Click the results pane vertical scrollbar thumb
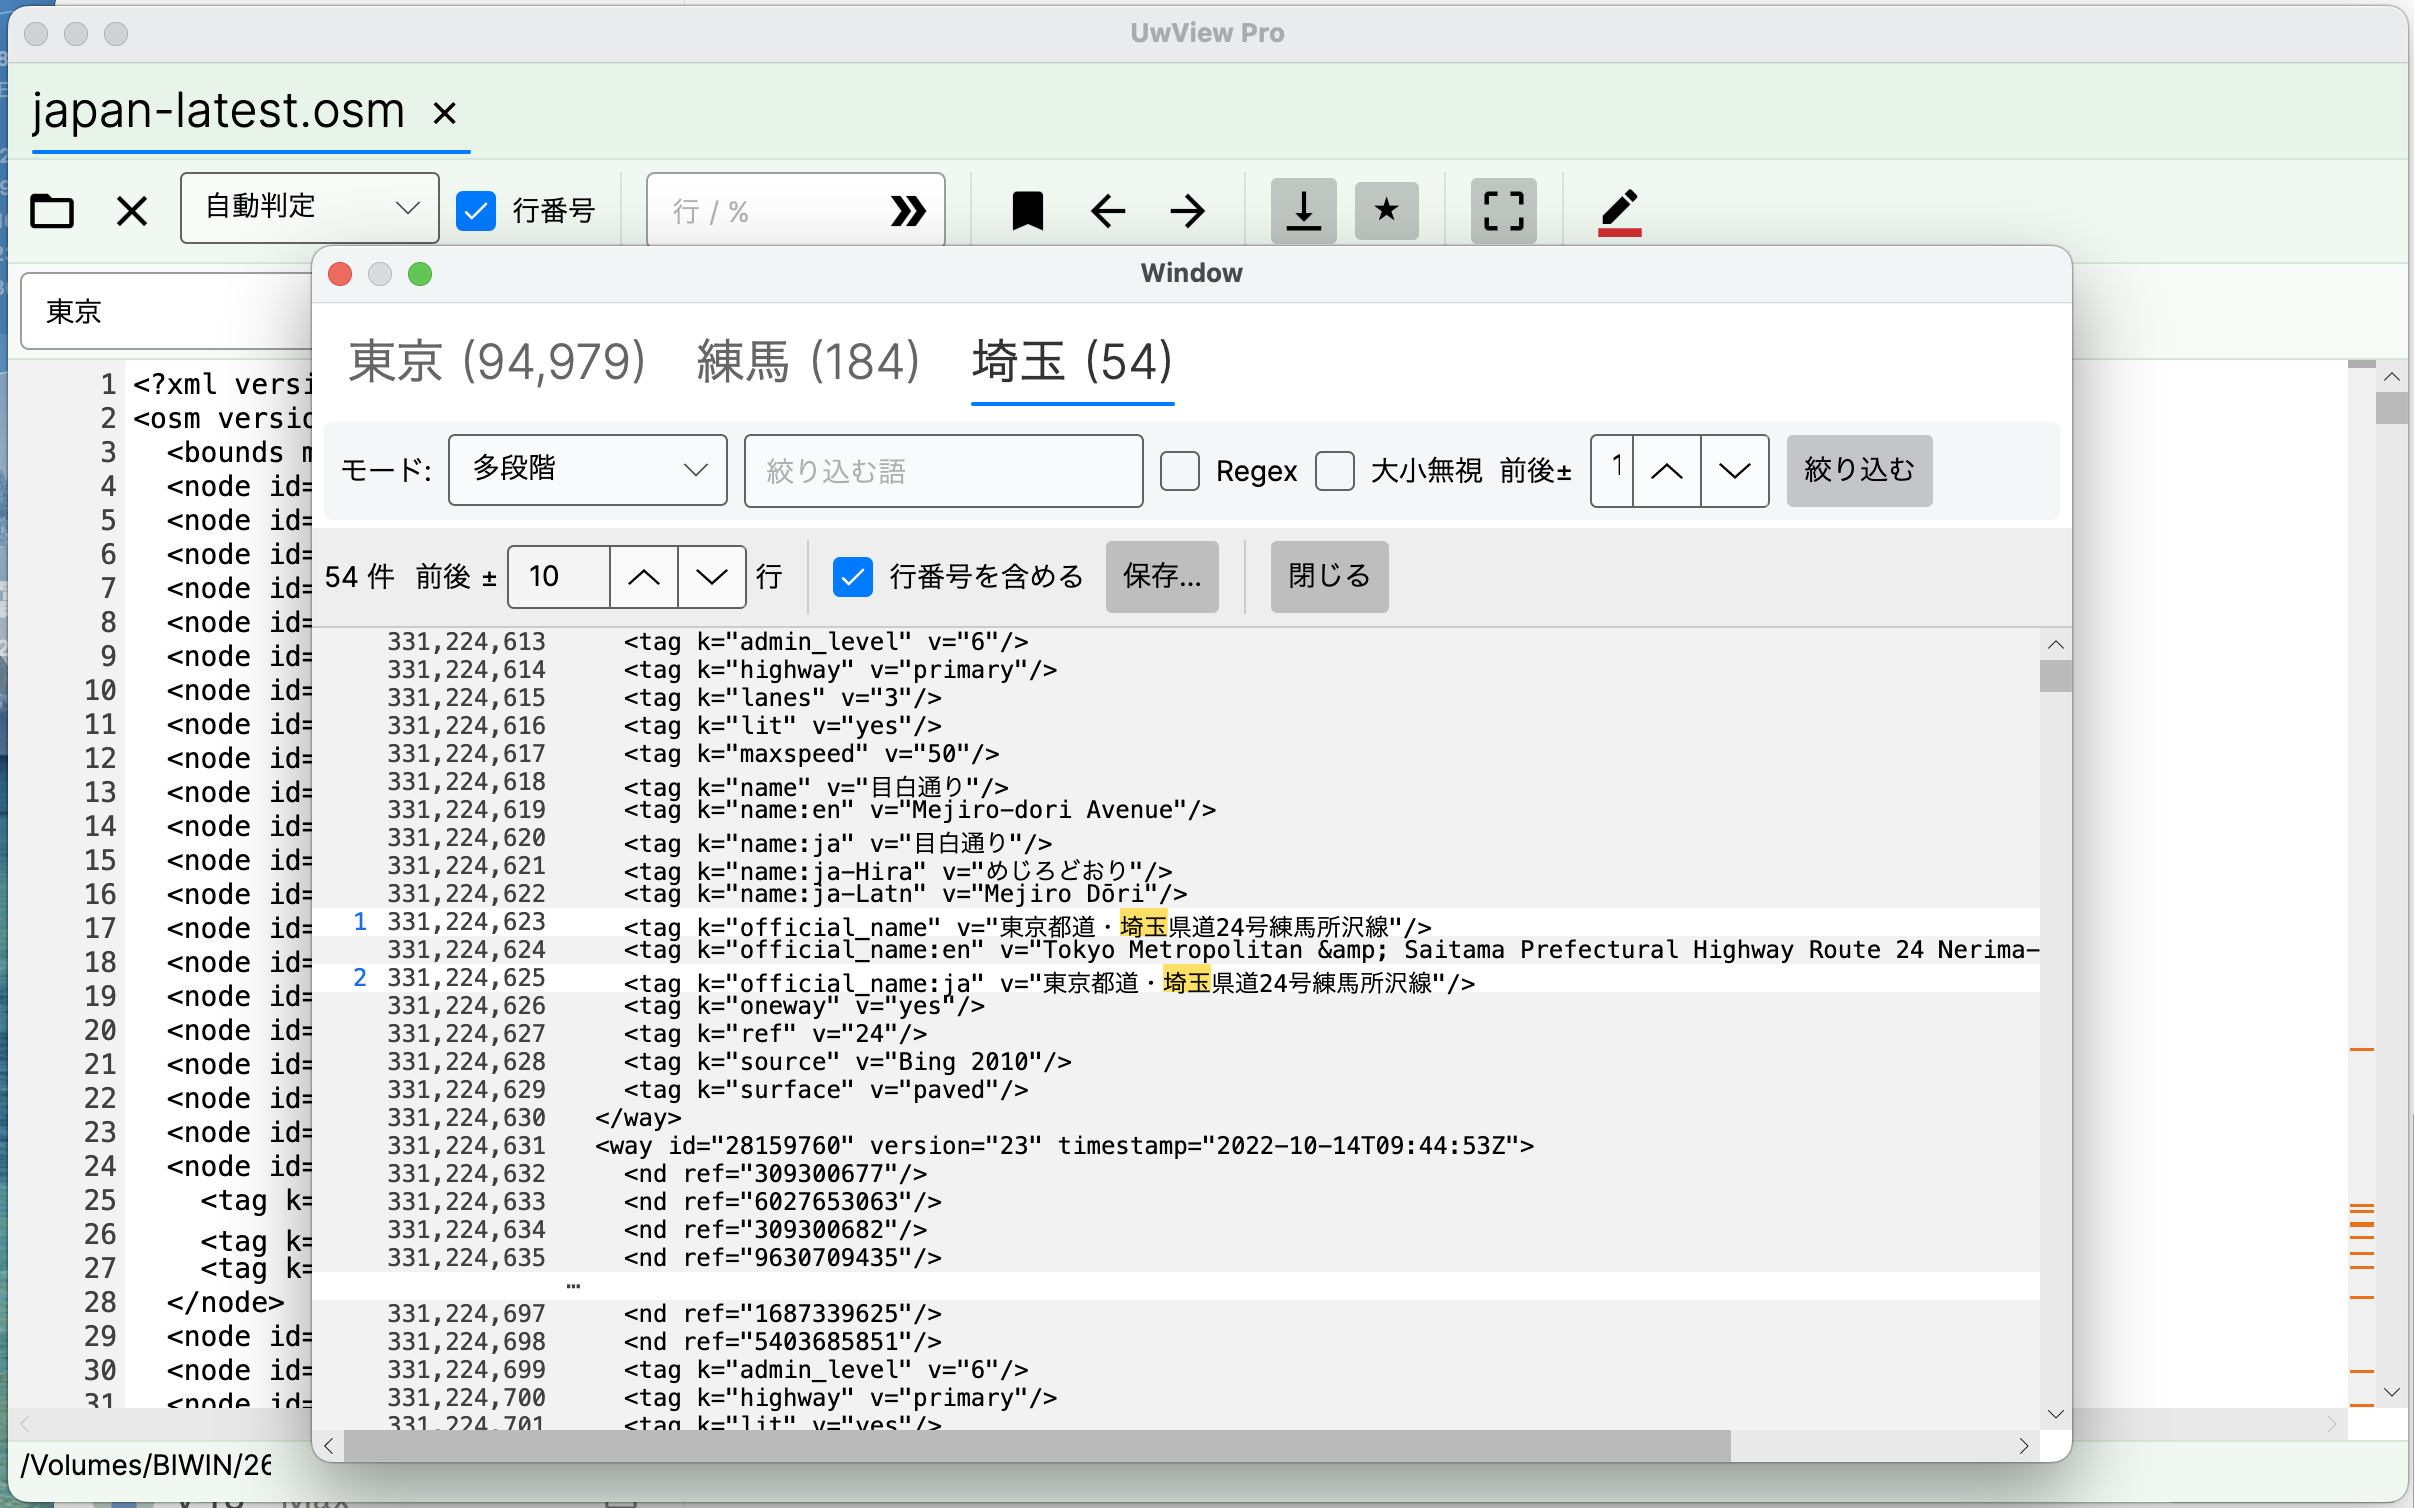 (x=2056, y=676)
